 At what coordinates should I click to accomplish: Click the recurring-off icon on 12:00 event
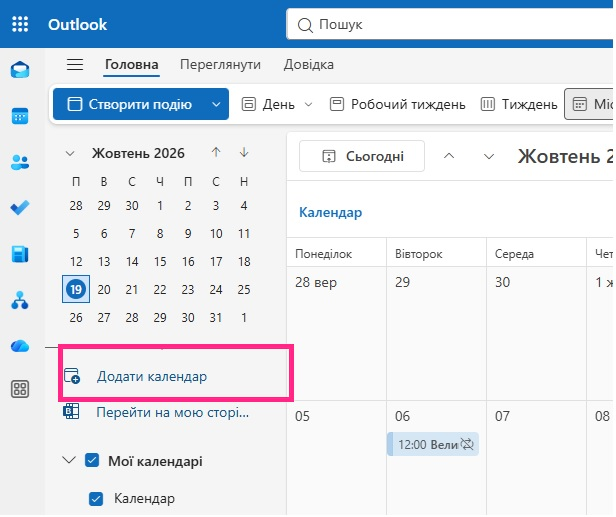tap(467, 444)
